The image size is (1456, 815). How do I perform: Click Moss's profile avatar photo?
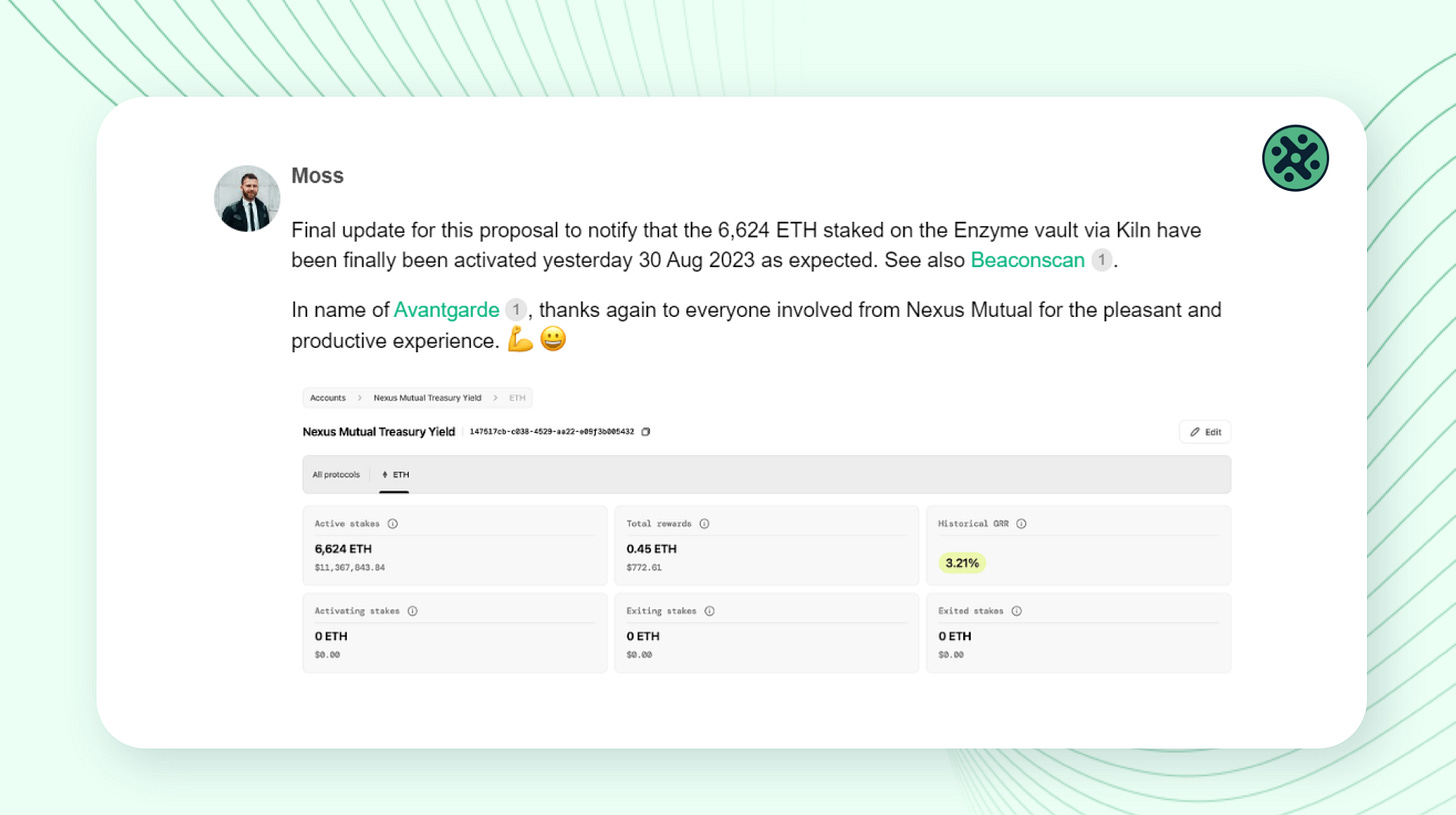click(247, 198)
